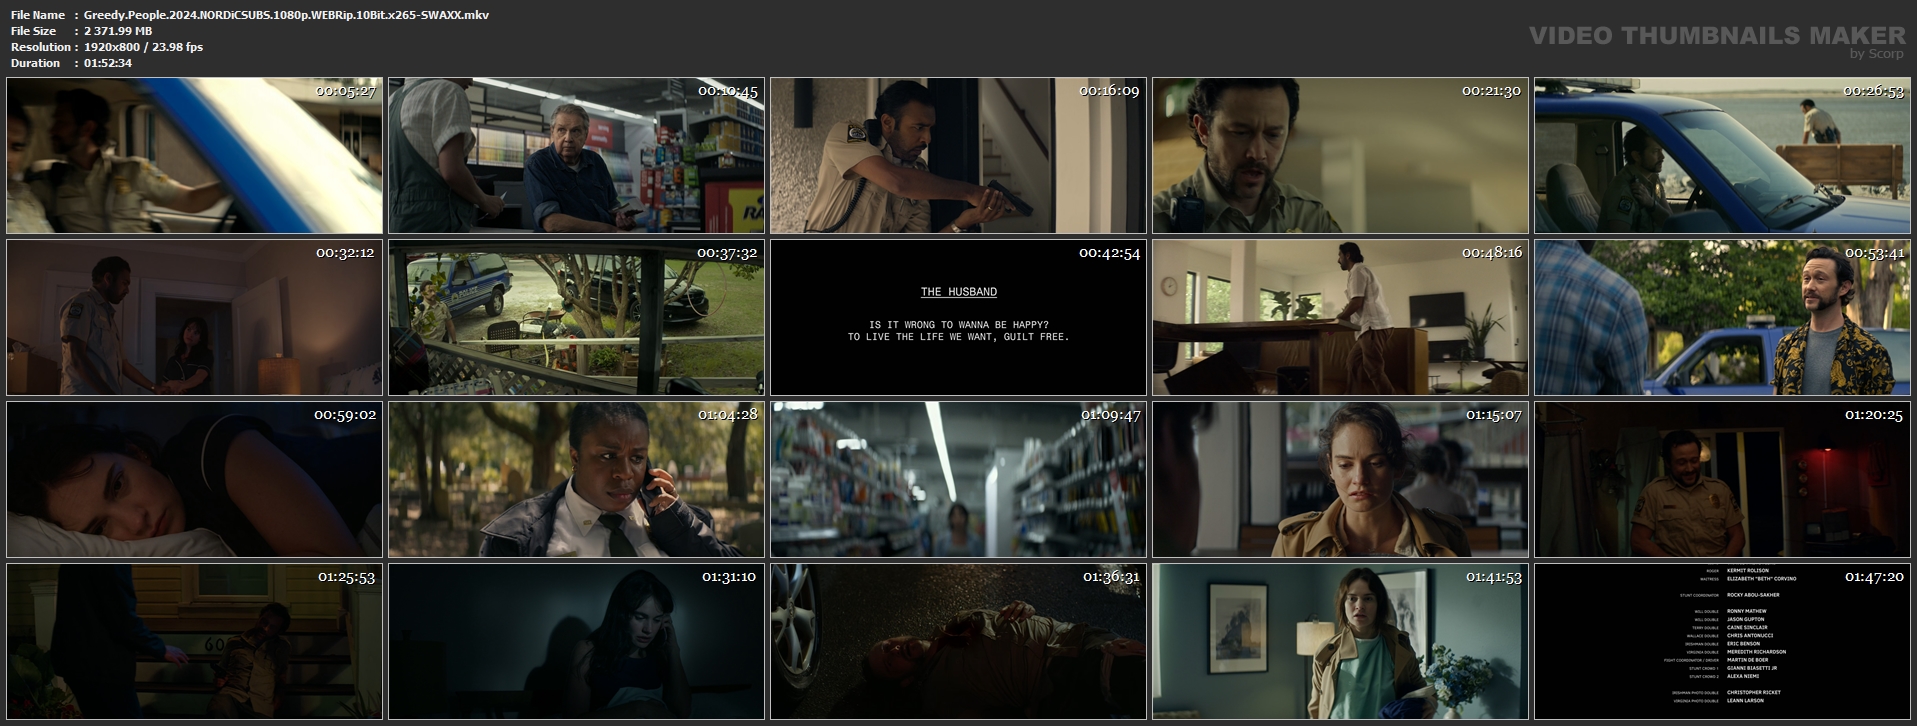Screen dimensions: 1917x726
Task: Select the thumbnail at 00:53:41
Action: coord(1722,318)
